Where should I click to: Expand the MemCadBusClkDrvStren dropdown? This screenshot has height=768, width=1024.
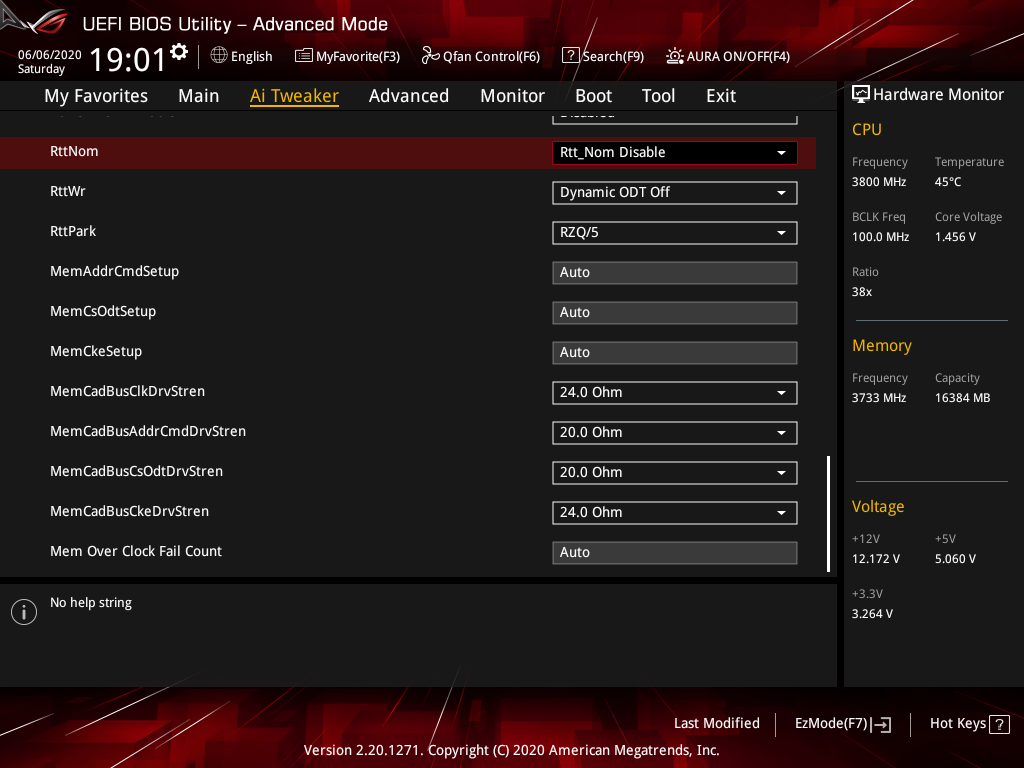point(675,392)
